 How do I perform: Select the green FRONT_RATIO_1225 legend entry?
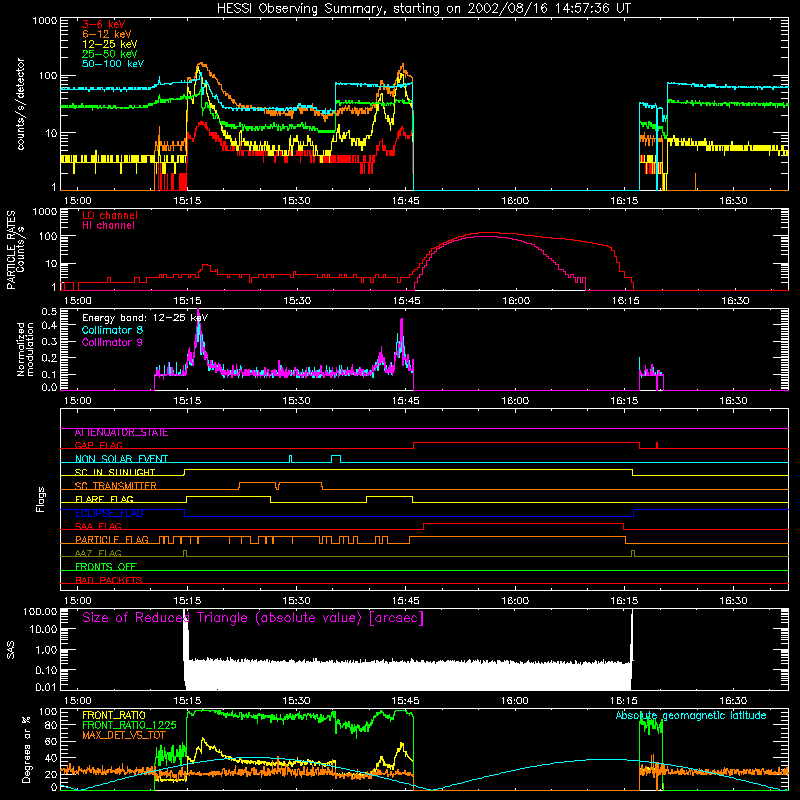pyautogui.click(x=129, y=725)
